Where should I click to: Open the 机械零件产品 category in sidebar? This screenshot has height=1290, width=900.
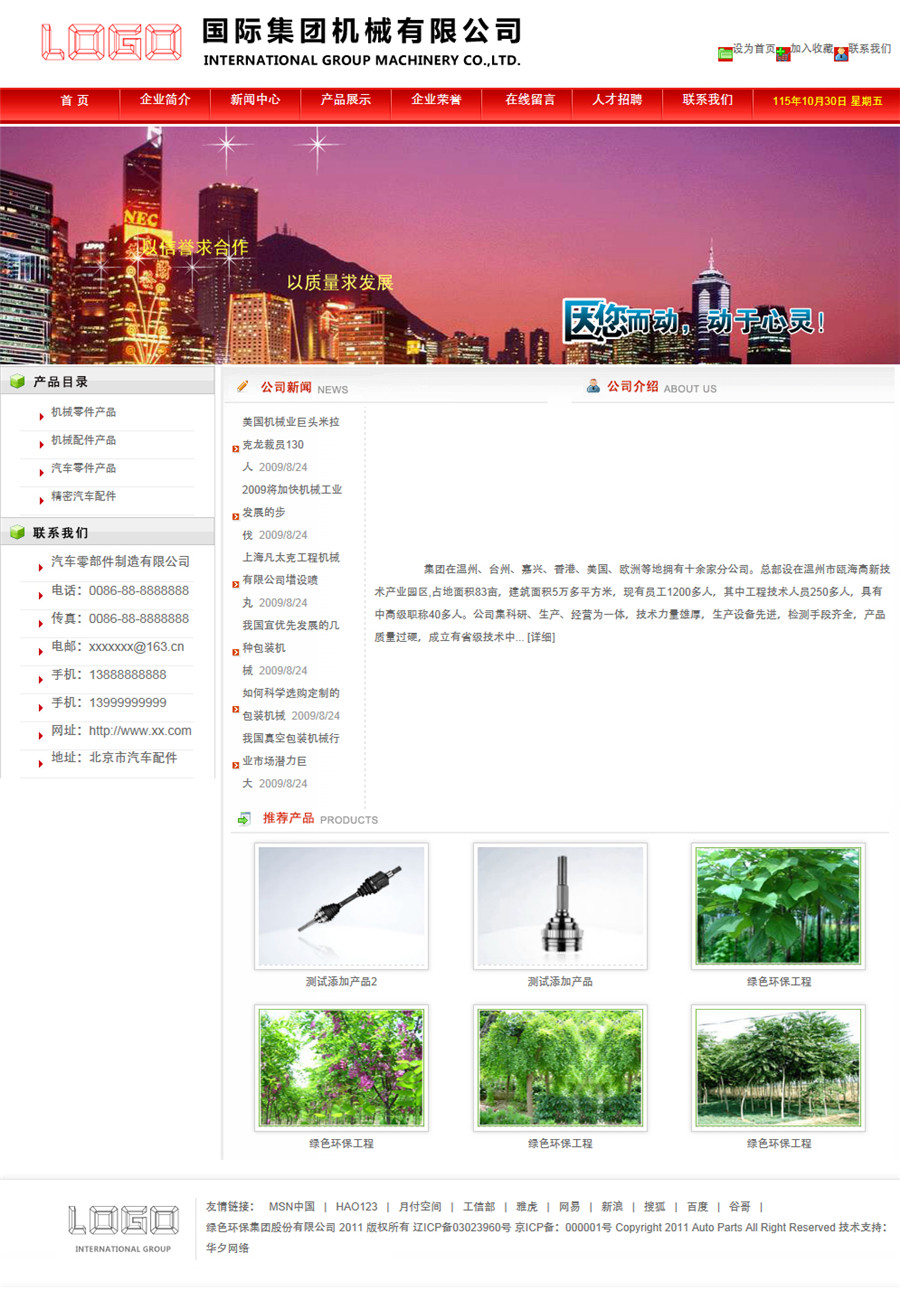point(84,412)
